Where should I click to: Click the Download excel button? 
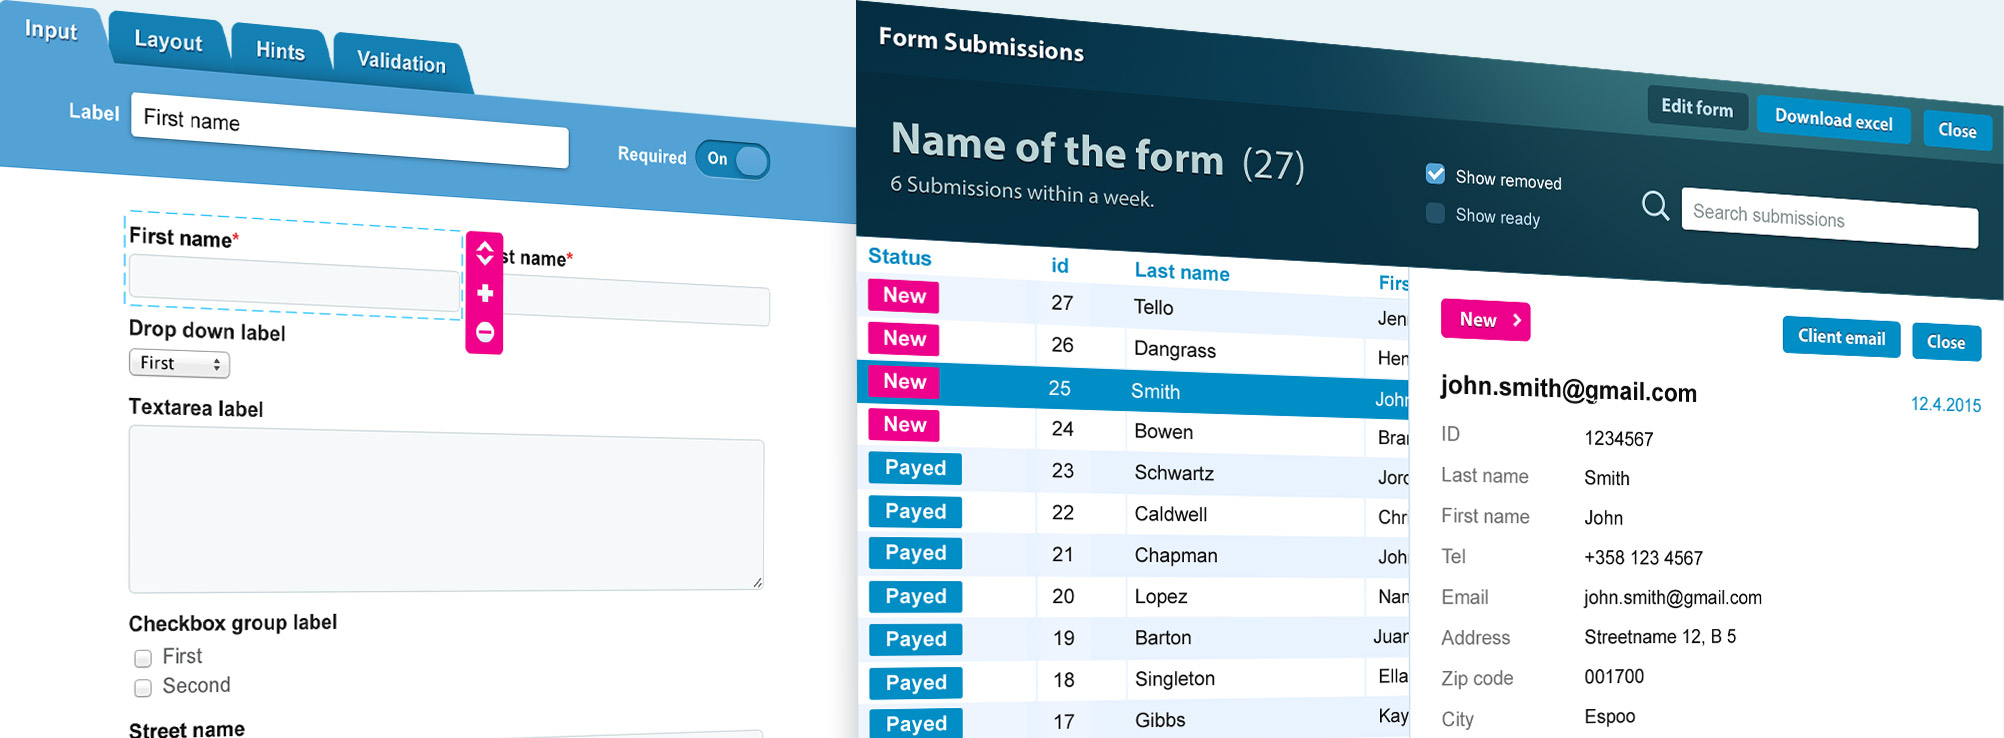point(1833,120)
